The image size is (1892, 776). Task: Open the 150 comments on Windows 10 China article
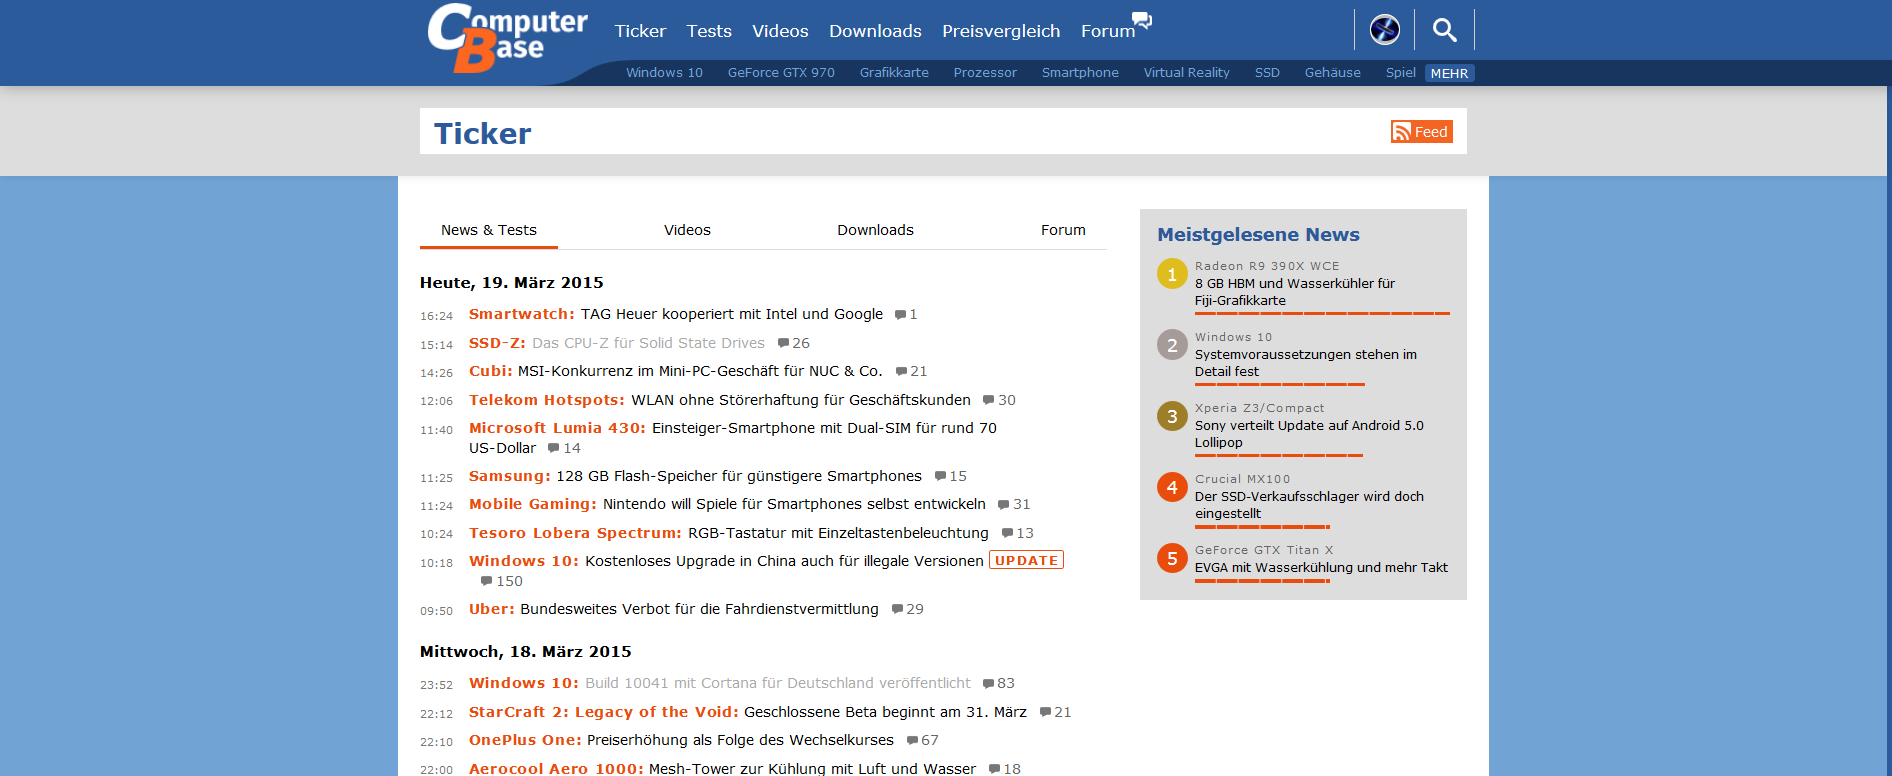pyautogui.click(x=501, y=581)
